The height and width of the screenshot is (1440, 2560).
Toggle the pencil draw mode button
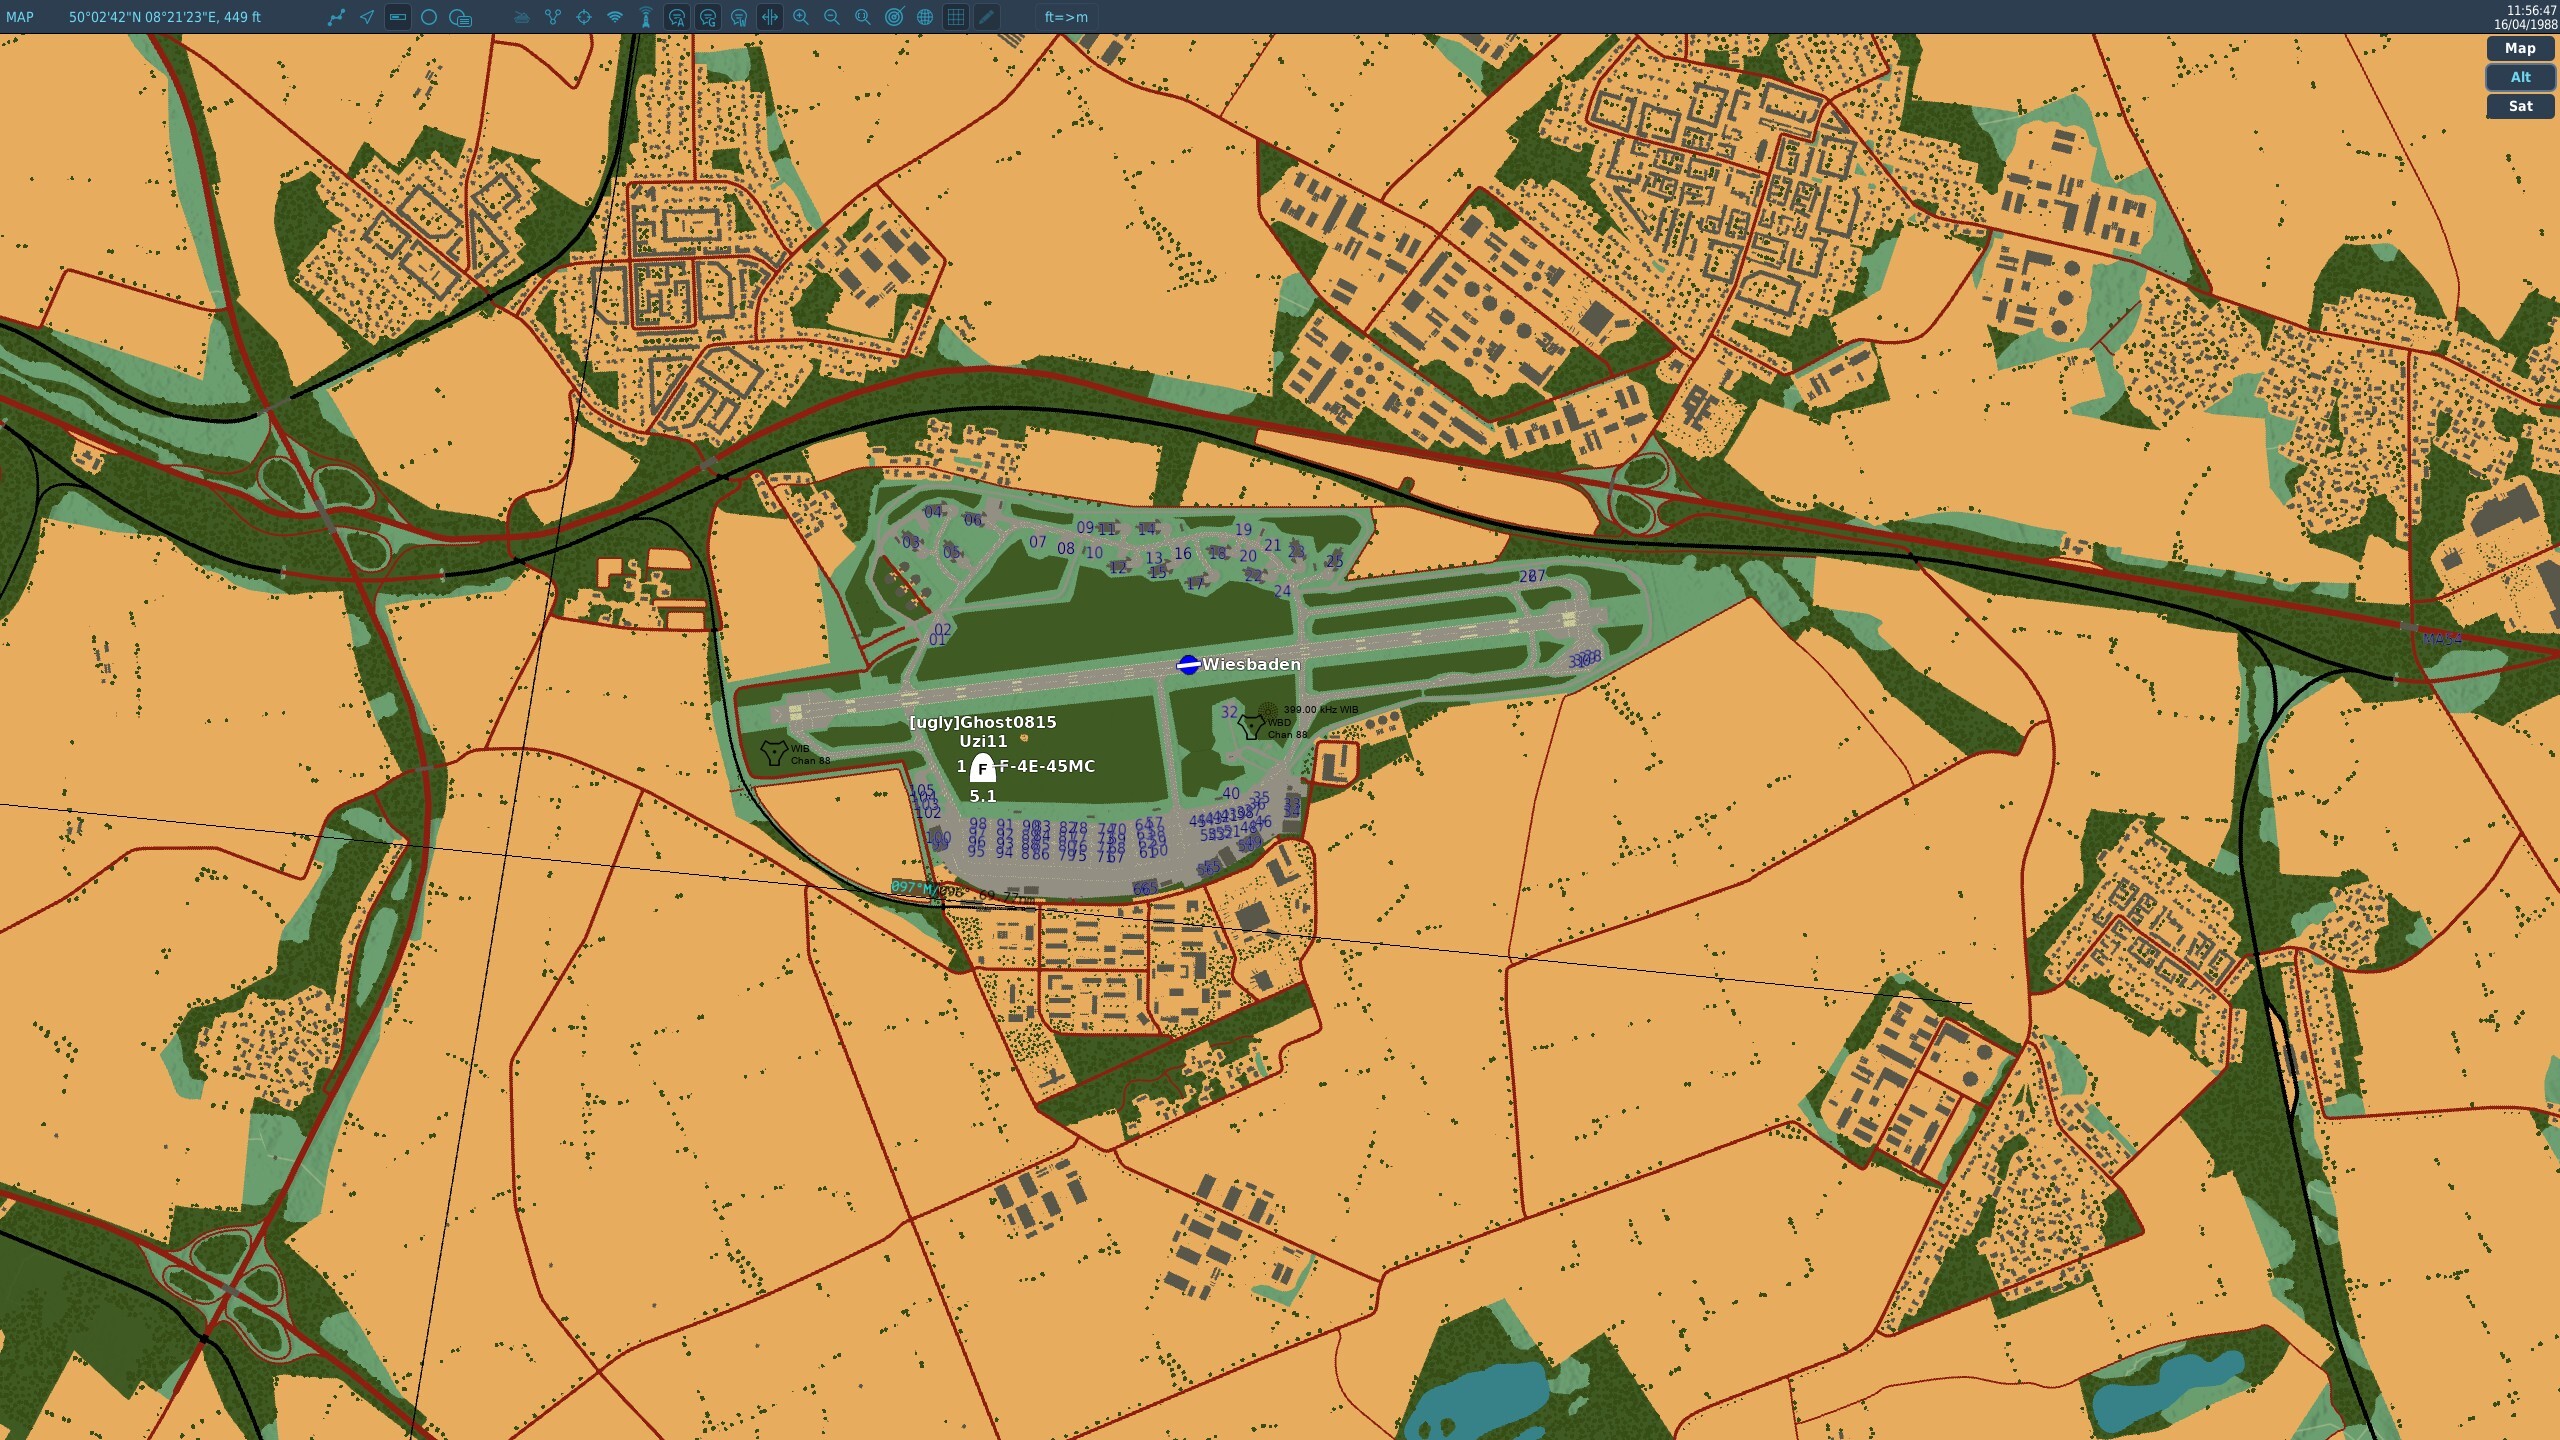click(987, 17)
